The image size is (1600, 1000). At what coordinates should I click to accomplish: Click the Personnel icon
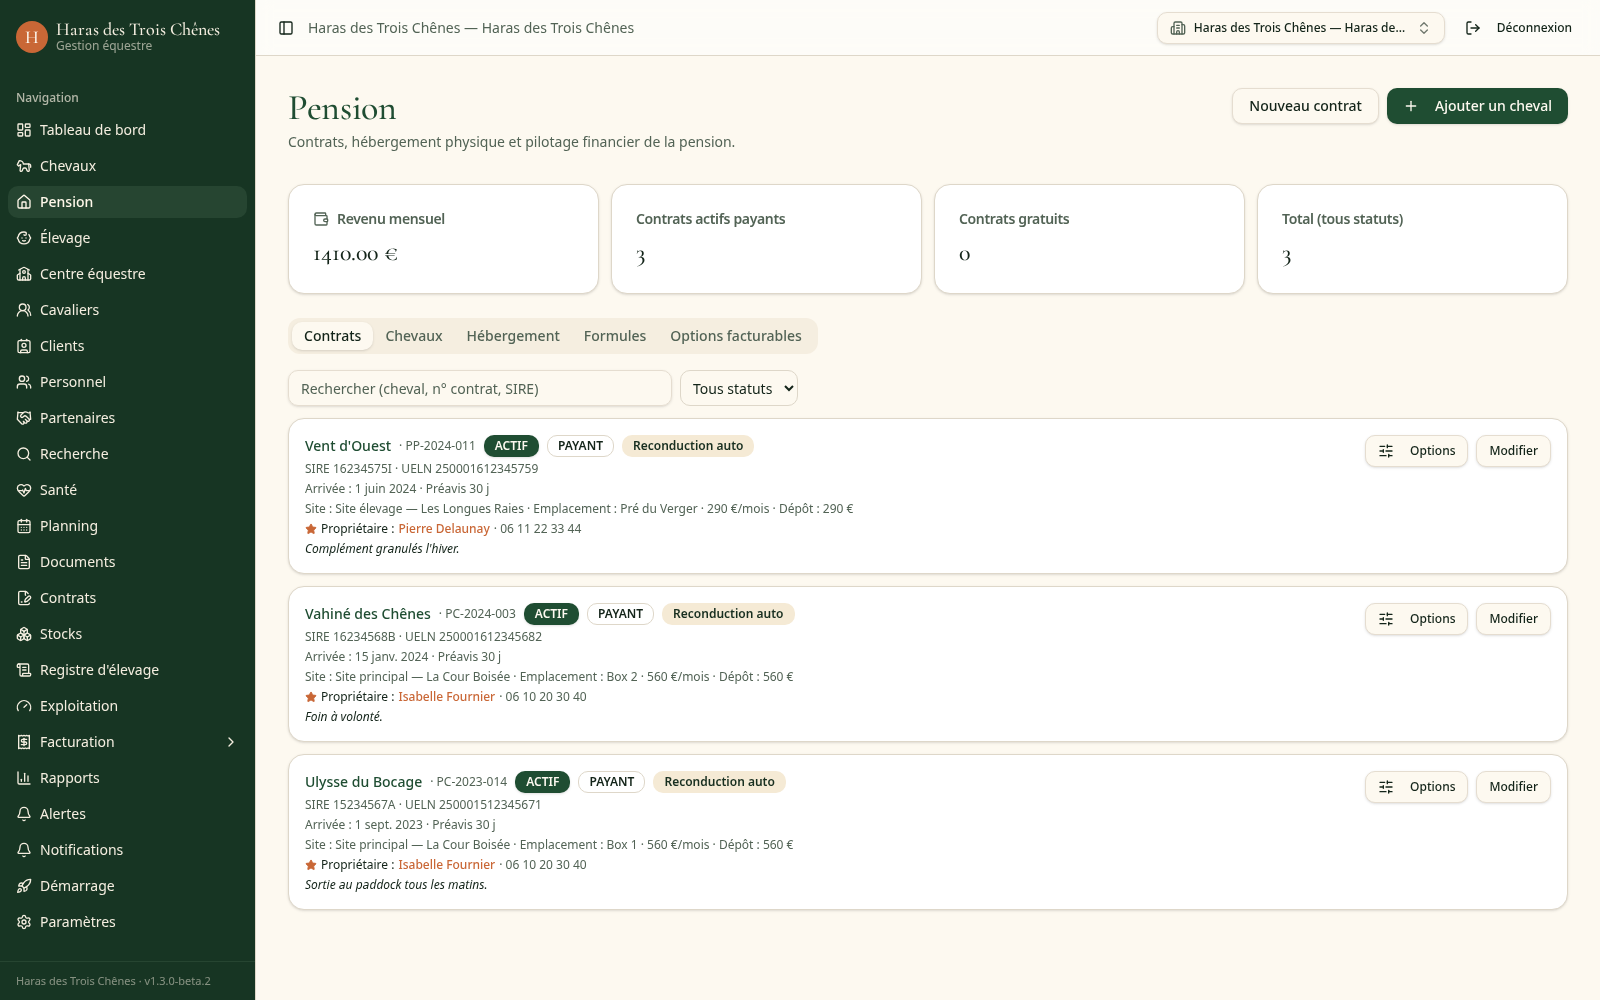tap(24, 382)
